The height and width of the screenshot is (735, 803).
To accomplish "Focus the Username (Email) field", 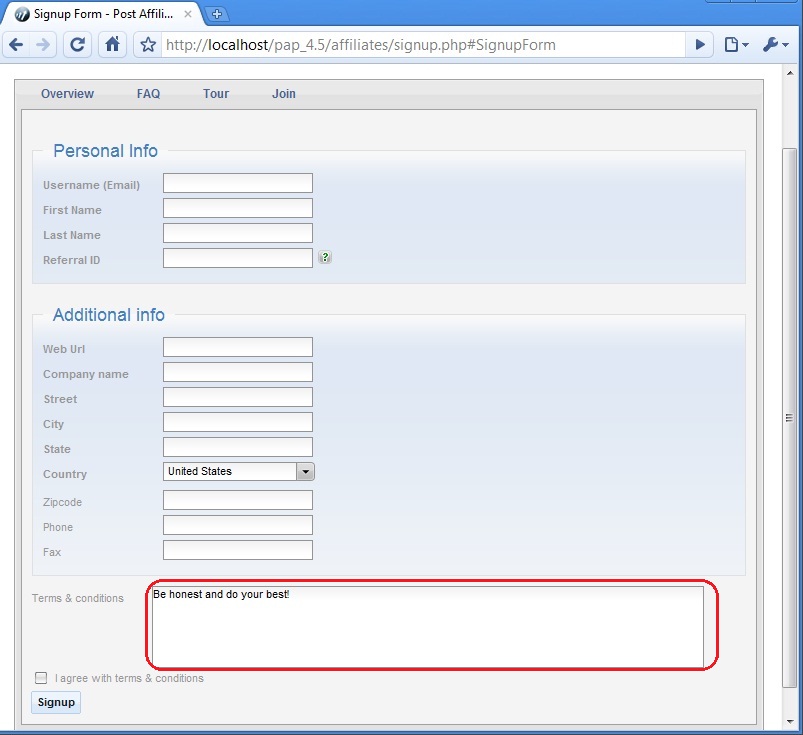I will 238,183.
